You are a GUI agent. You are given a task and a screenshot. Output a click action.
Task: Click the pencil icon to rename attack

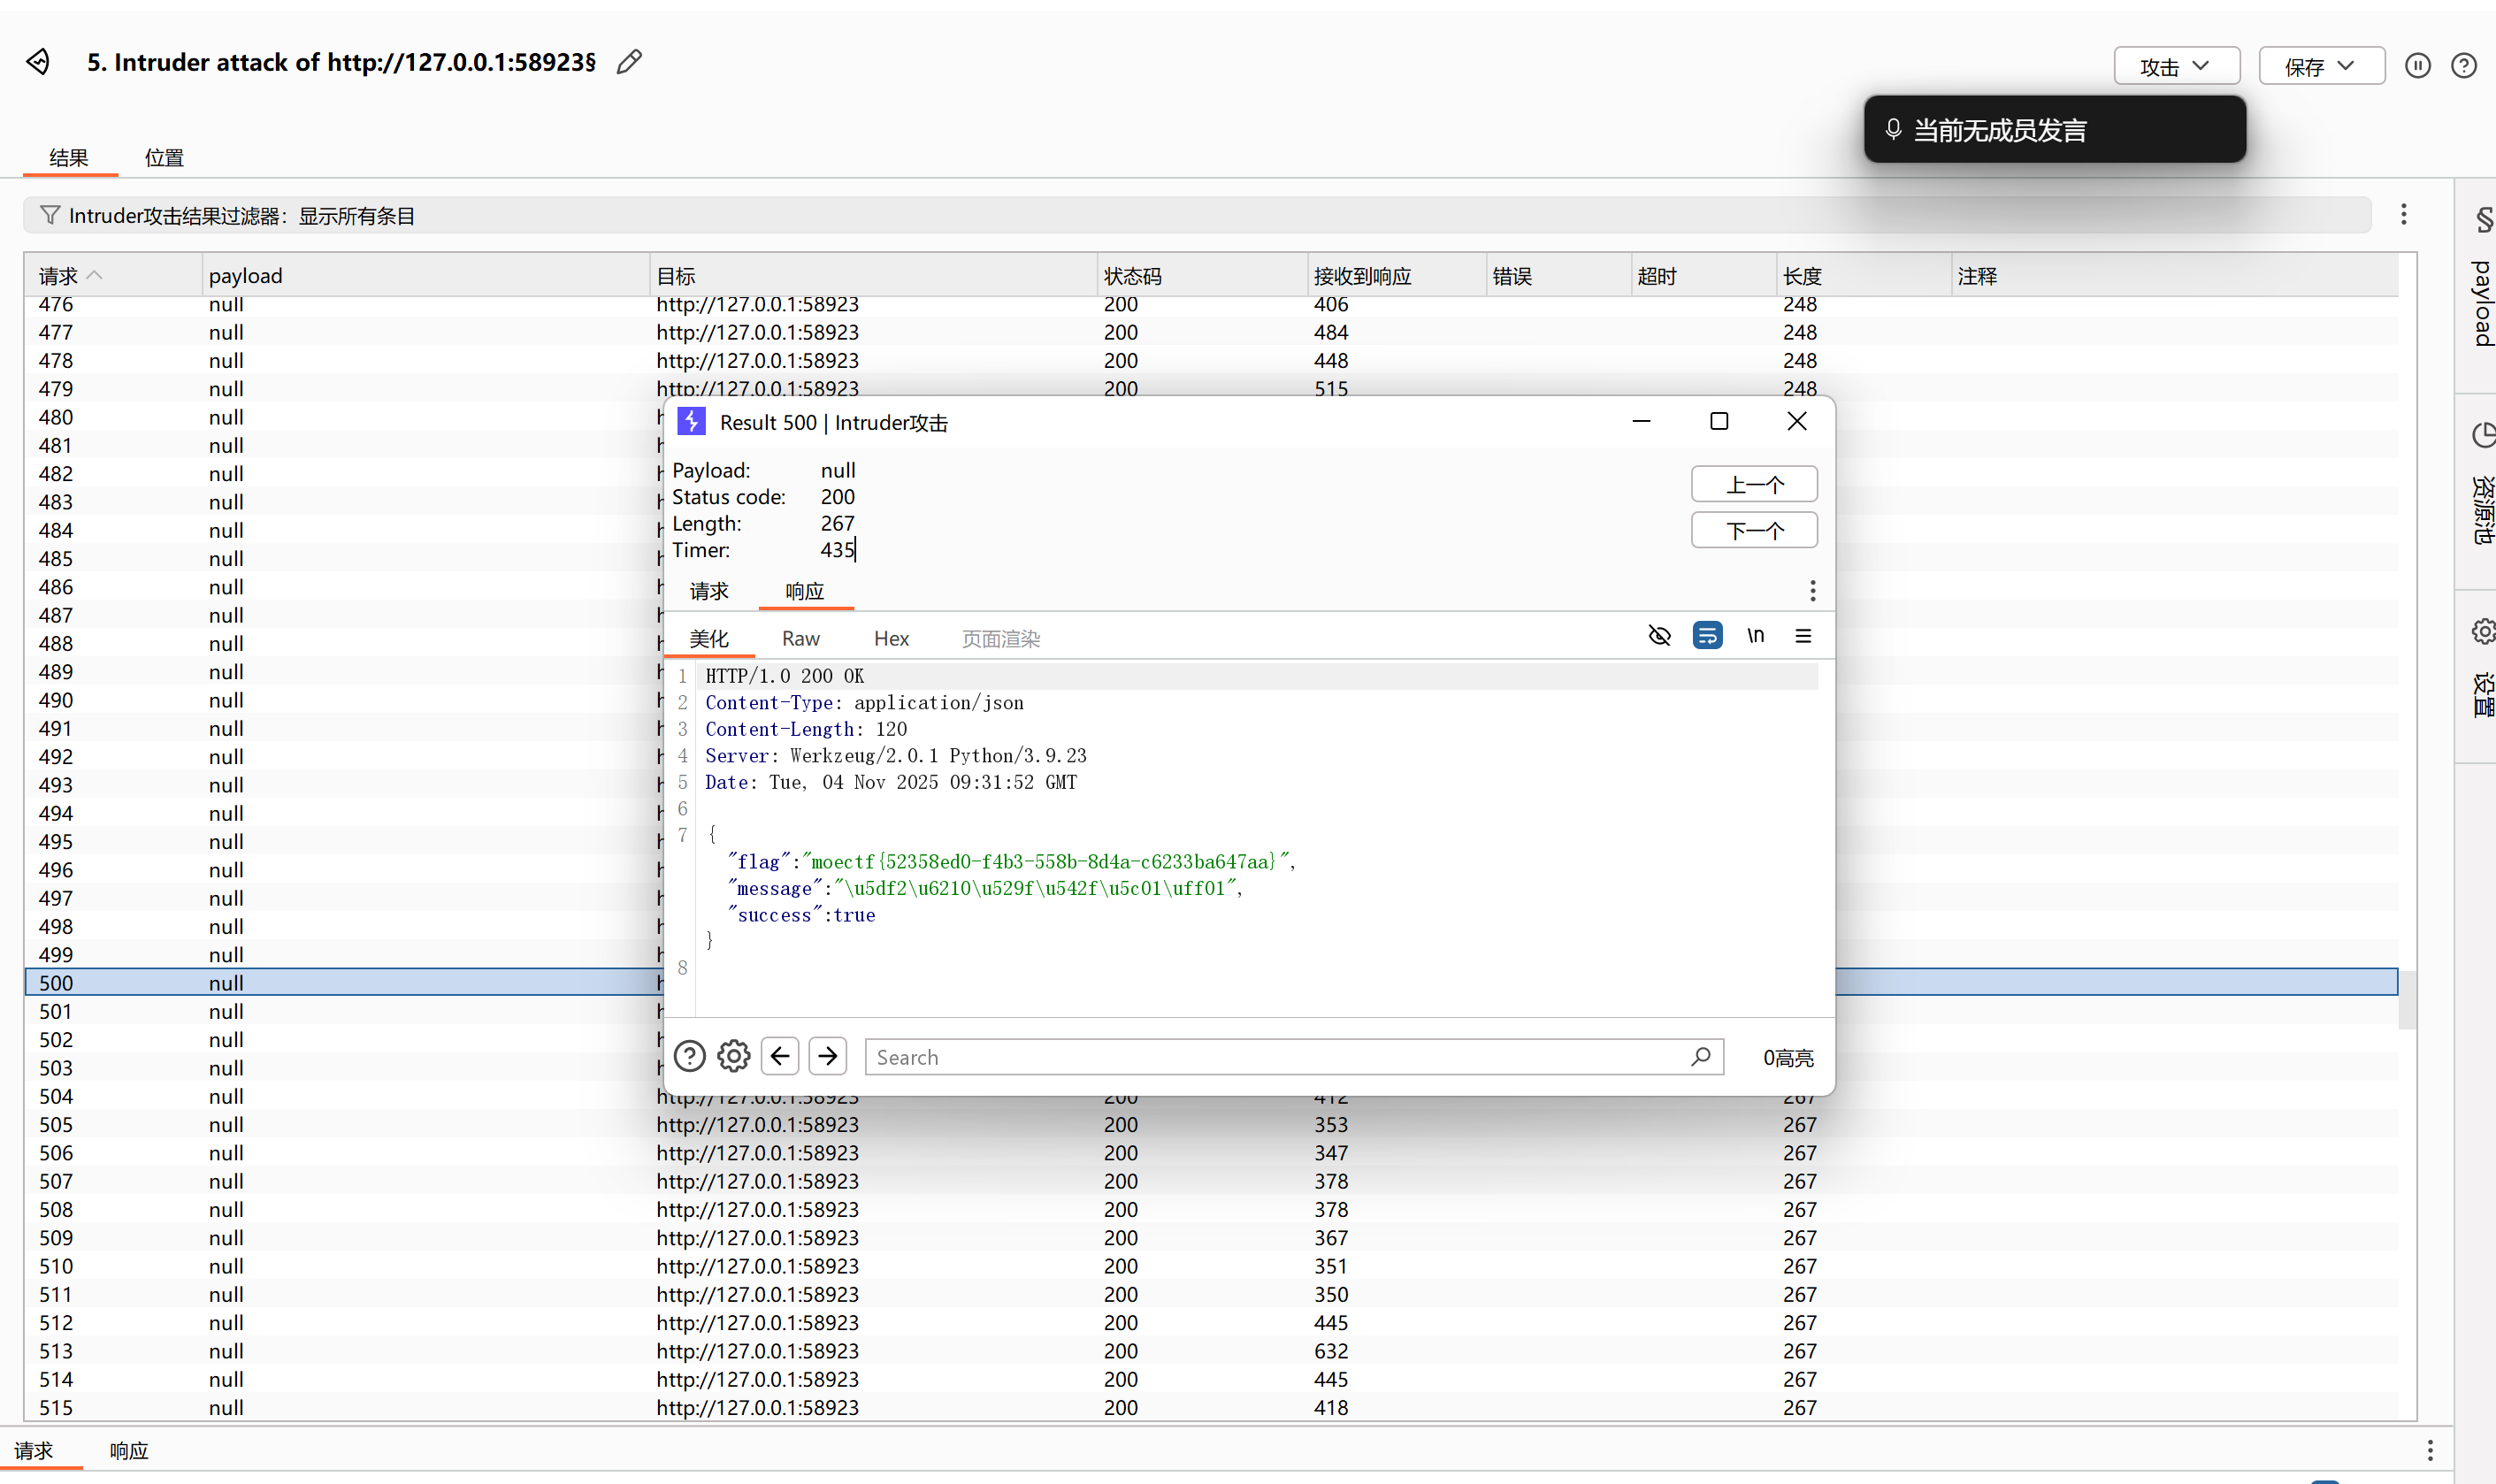coord(629,62)
